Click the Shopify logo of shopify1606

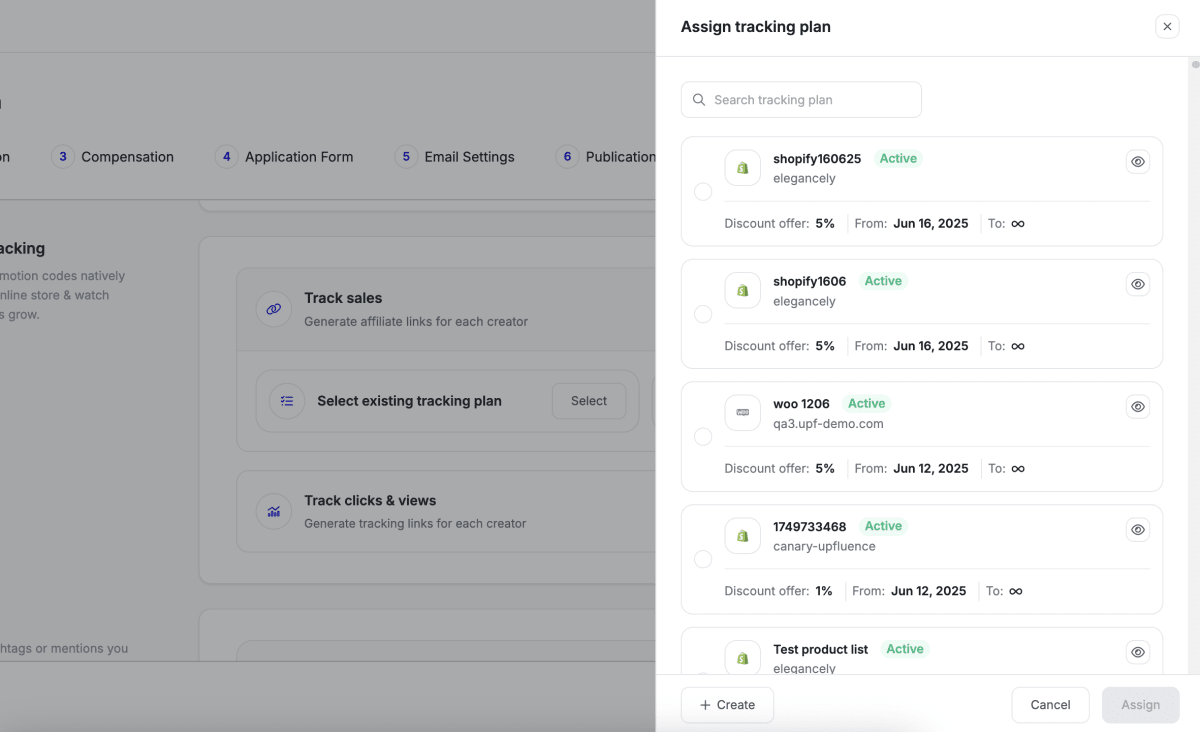pyautogui.click(x=743, y=290)
